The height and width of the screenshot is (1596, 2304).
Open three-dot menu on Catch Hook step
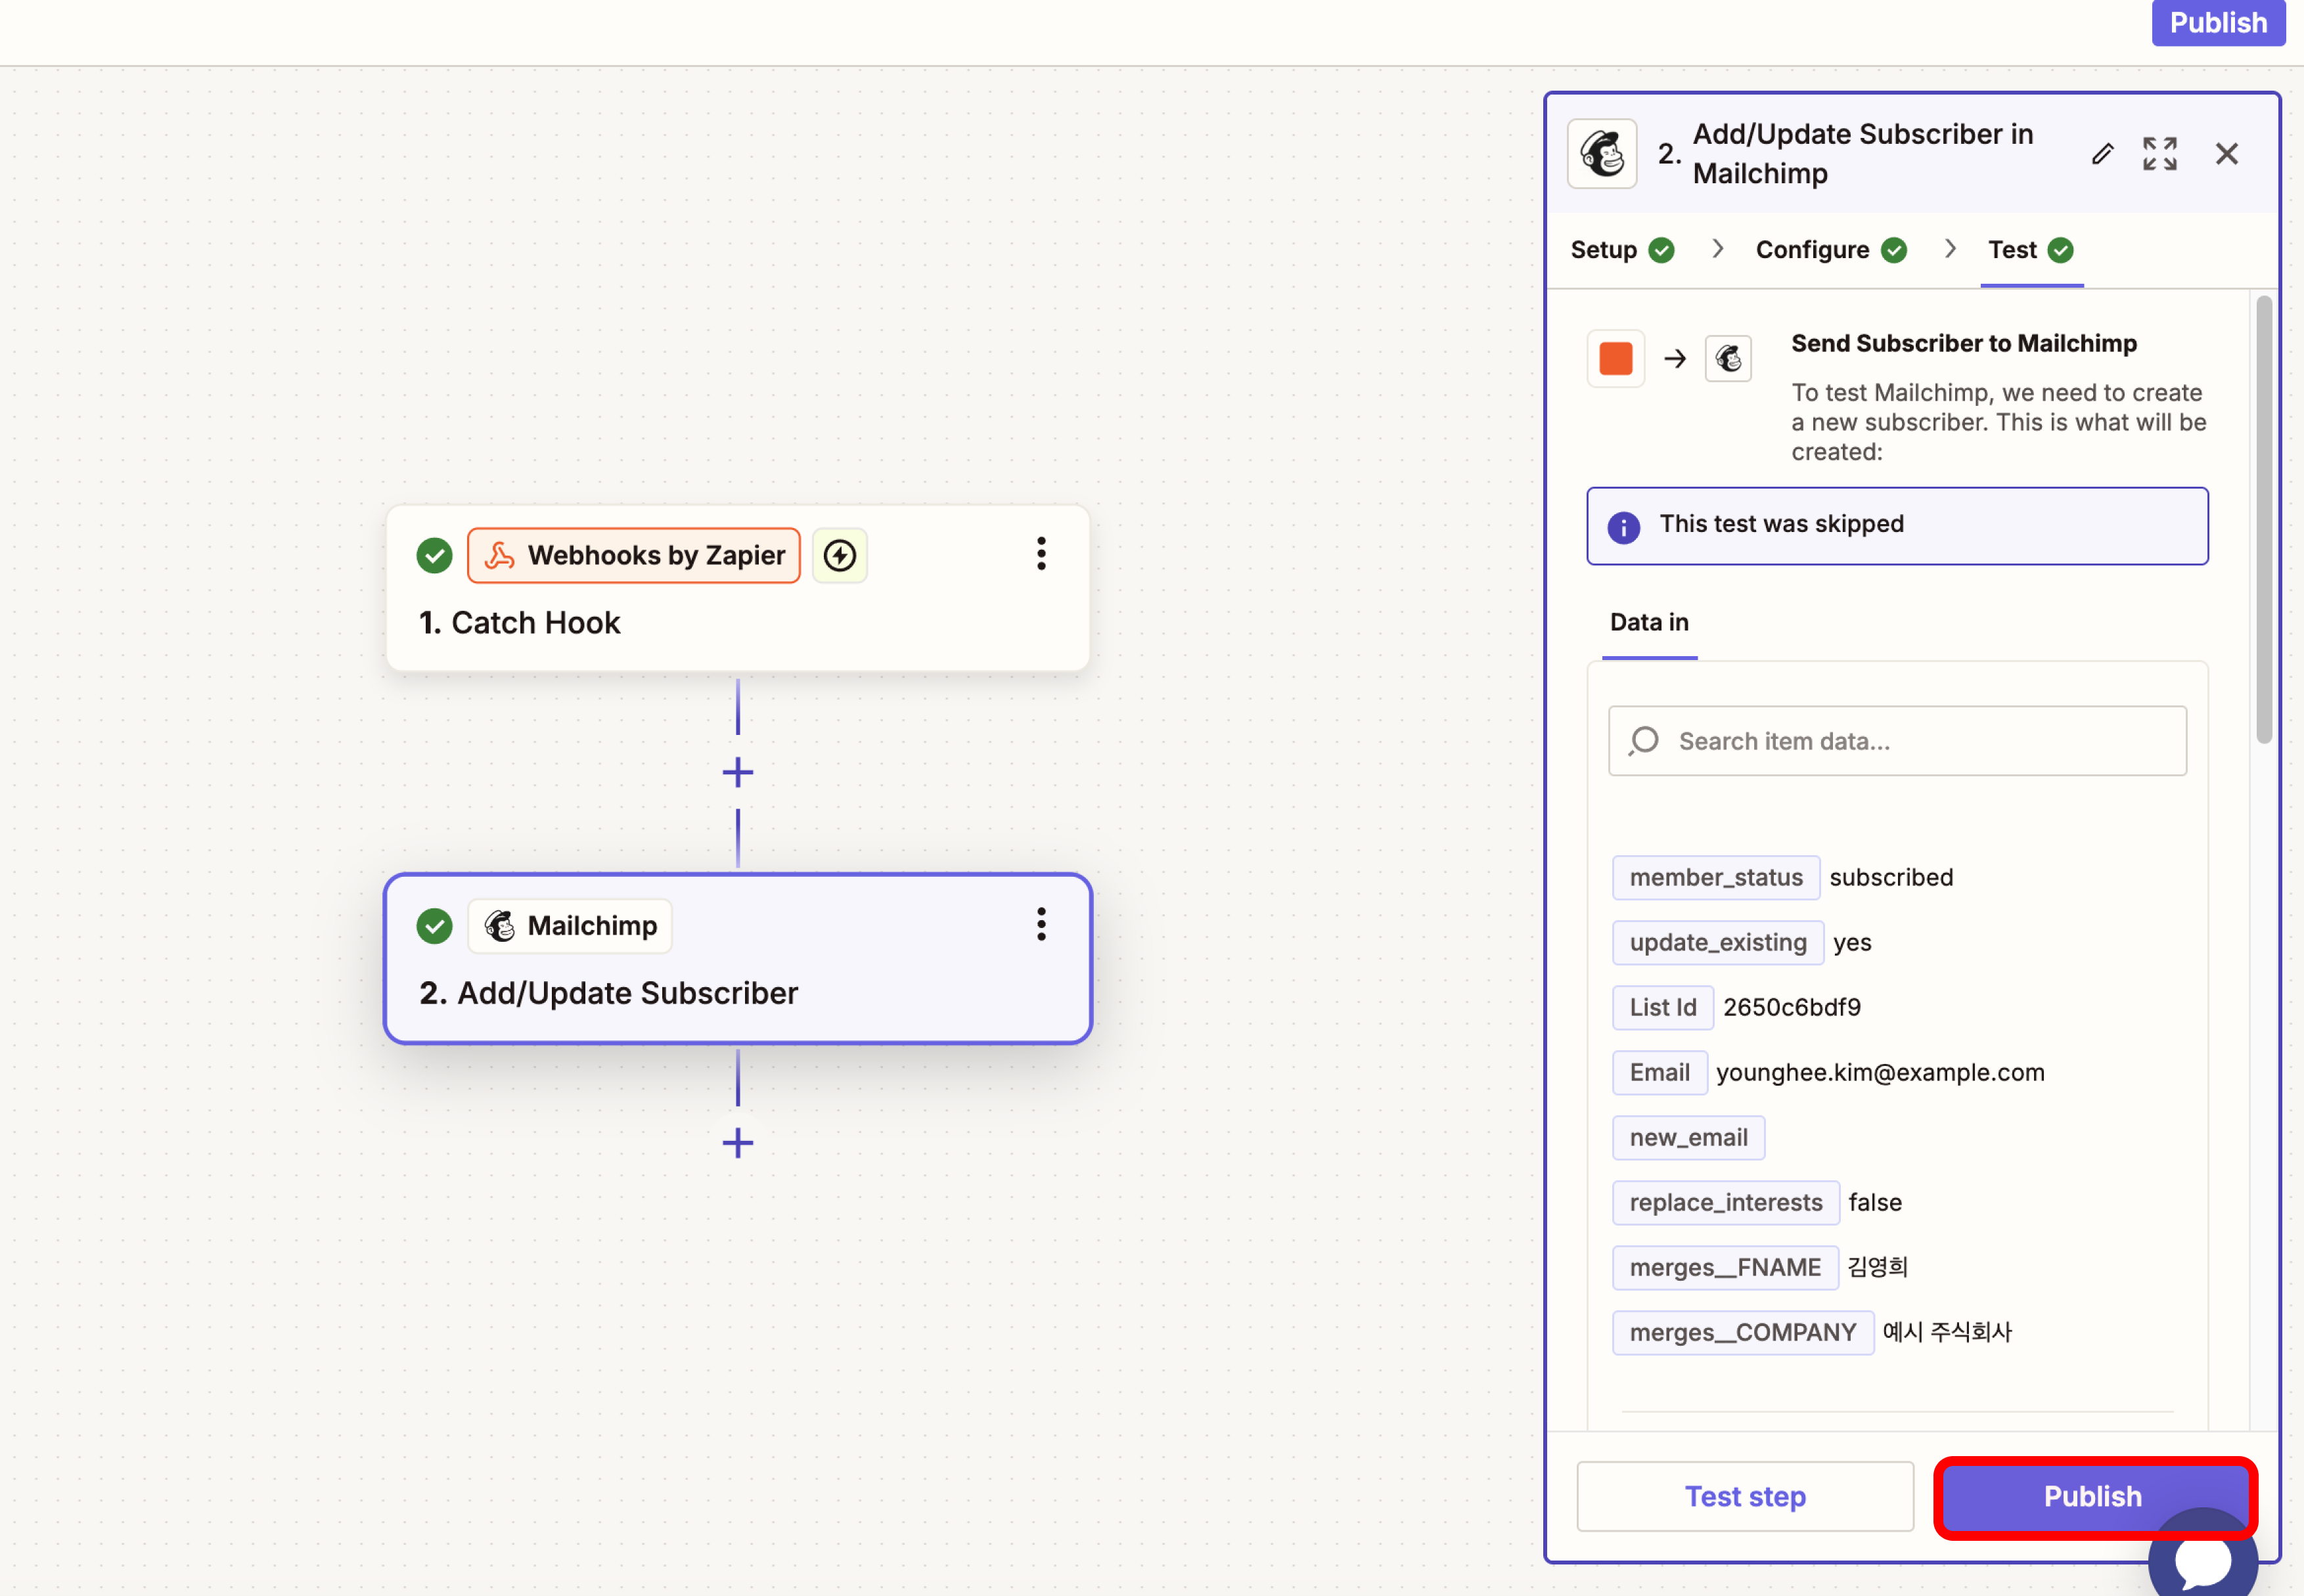point(1041,554)
